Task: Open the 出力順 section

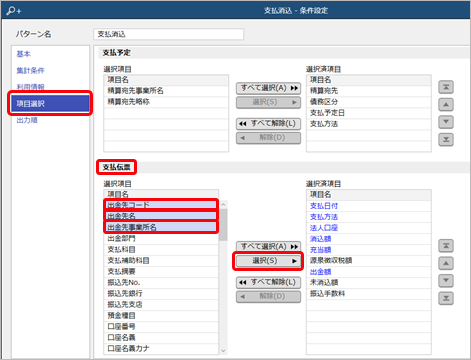Action: [27, 120]
